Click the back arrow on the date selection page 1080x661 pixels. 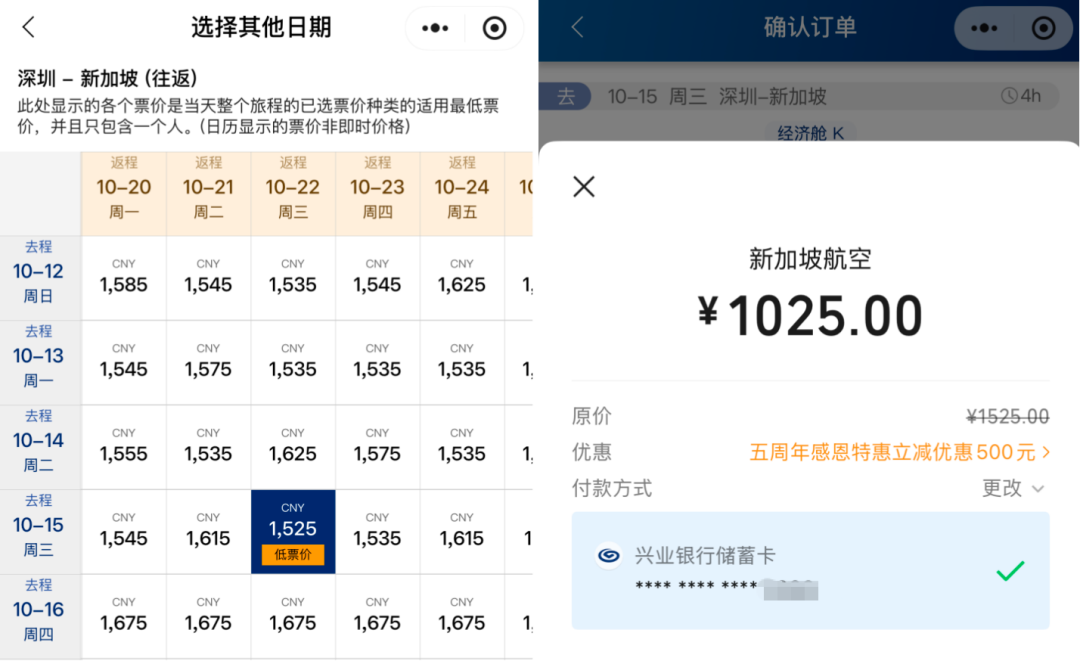[27, 27]
